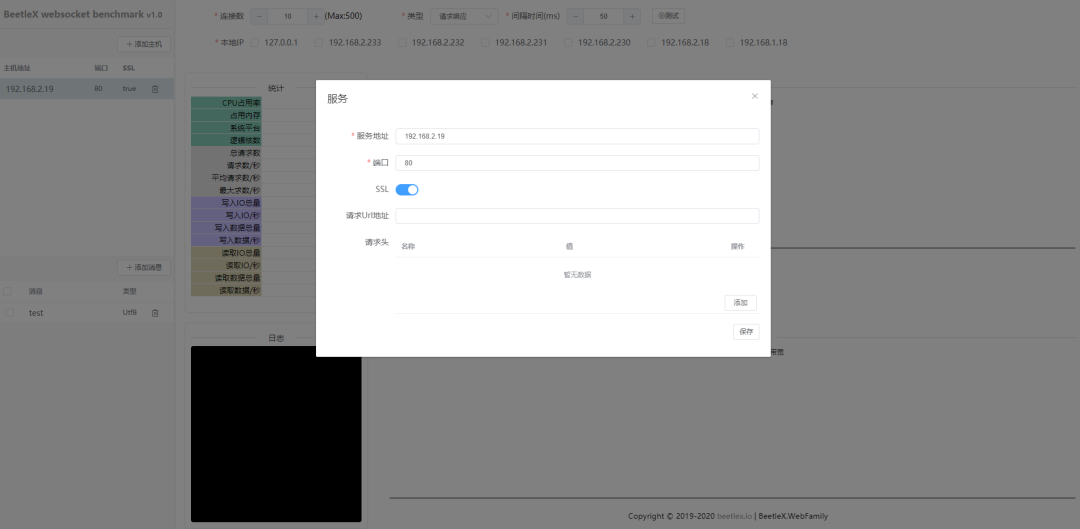Viewport: 1080px width, 529px height.
Task: Click 添加 to add a request header
Action: pos(740,302)
